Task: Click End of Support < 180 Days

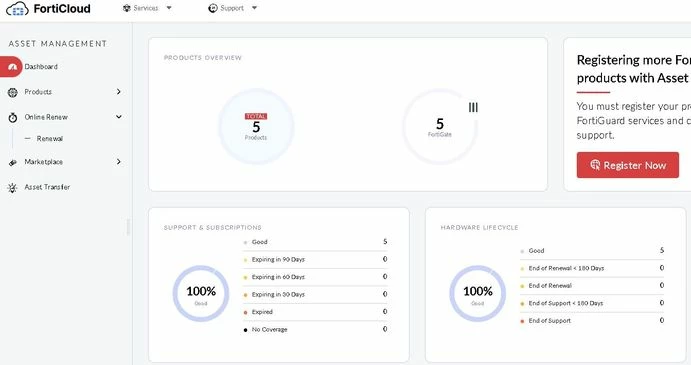Action: point(592,303)
